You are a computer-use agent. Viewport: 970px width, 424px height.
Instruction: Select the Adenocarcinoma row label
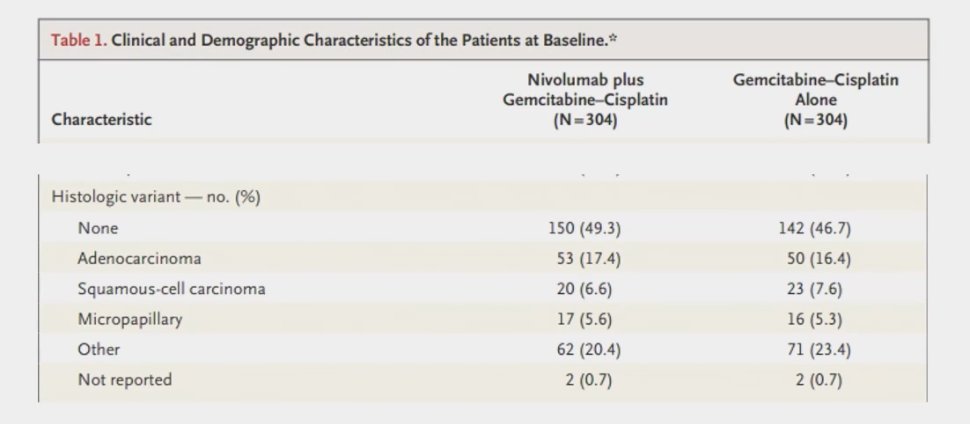[x=139, y=258]
